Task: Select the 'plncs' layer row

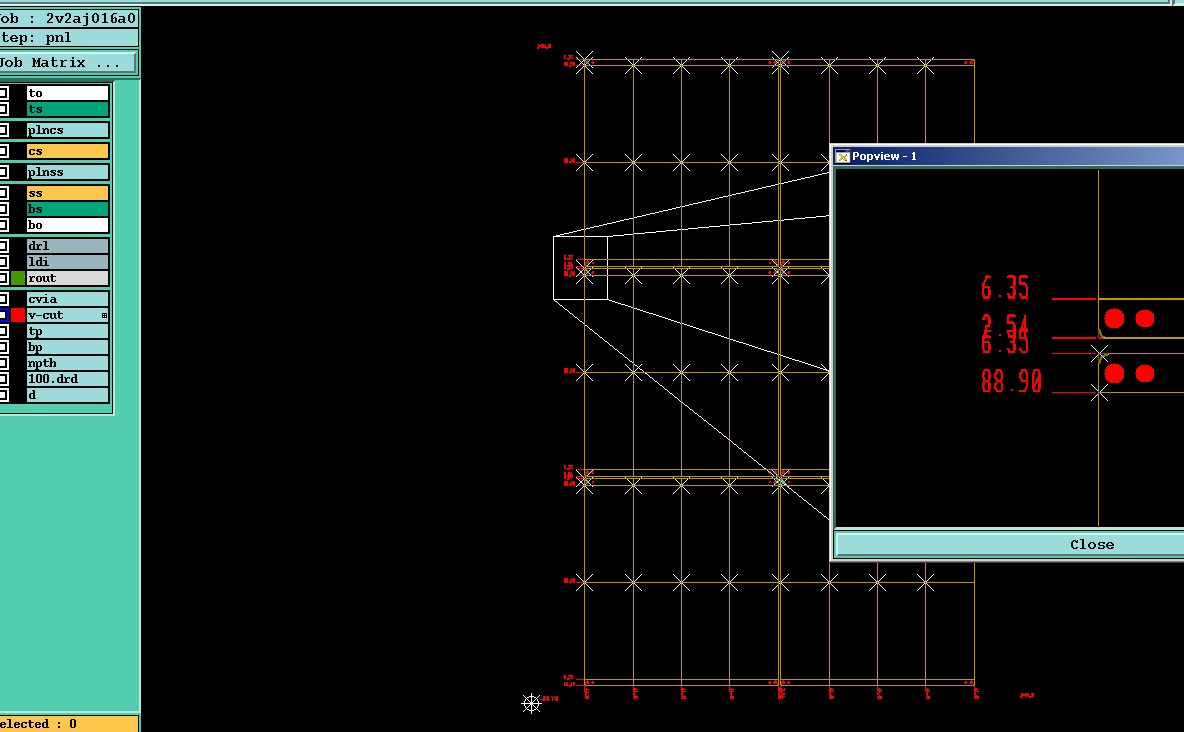Action: 67,130
